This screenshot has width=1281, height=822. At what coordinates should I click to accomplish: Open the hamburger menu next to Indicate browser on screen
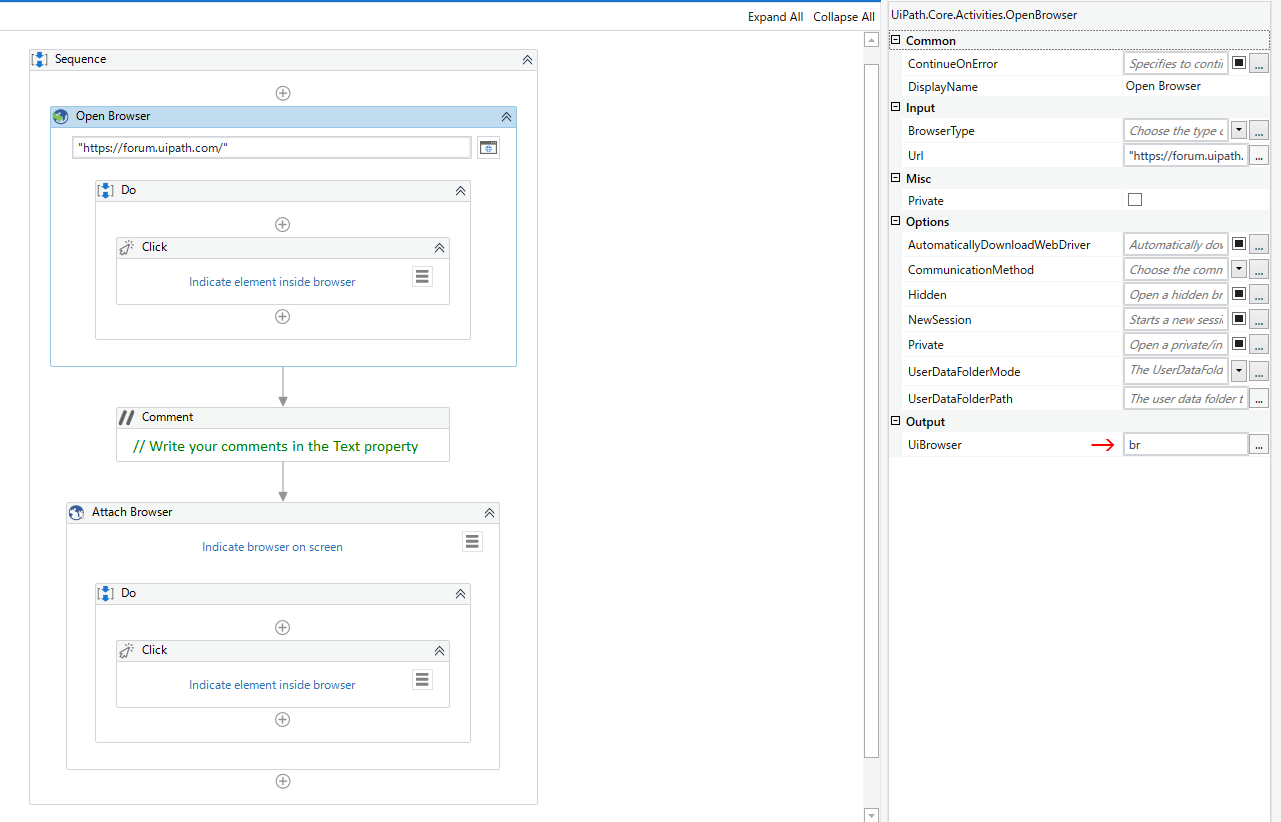472,541
